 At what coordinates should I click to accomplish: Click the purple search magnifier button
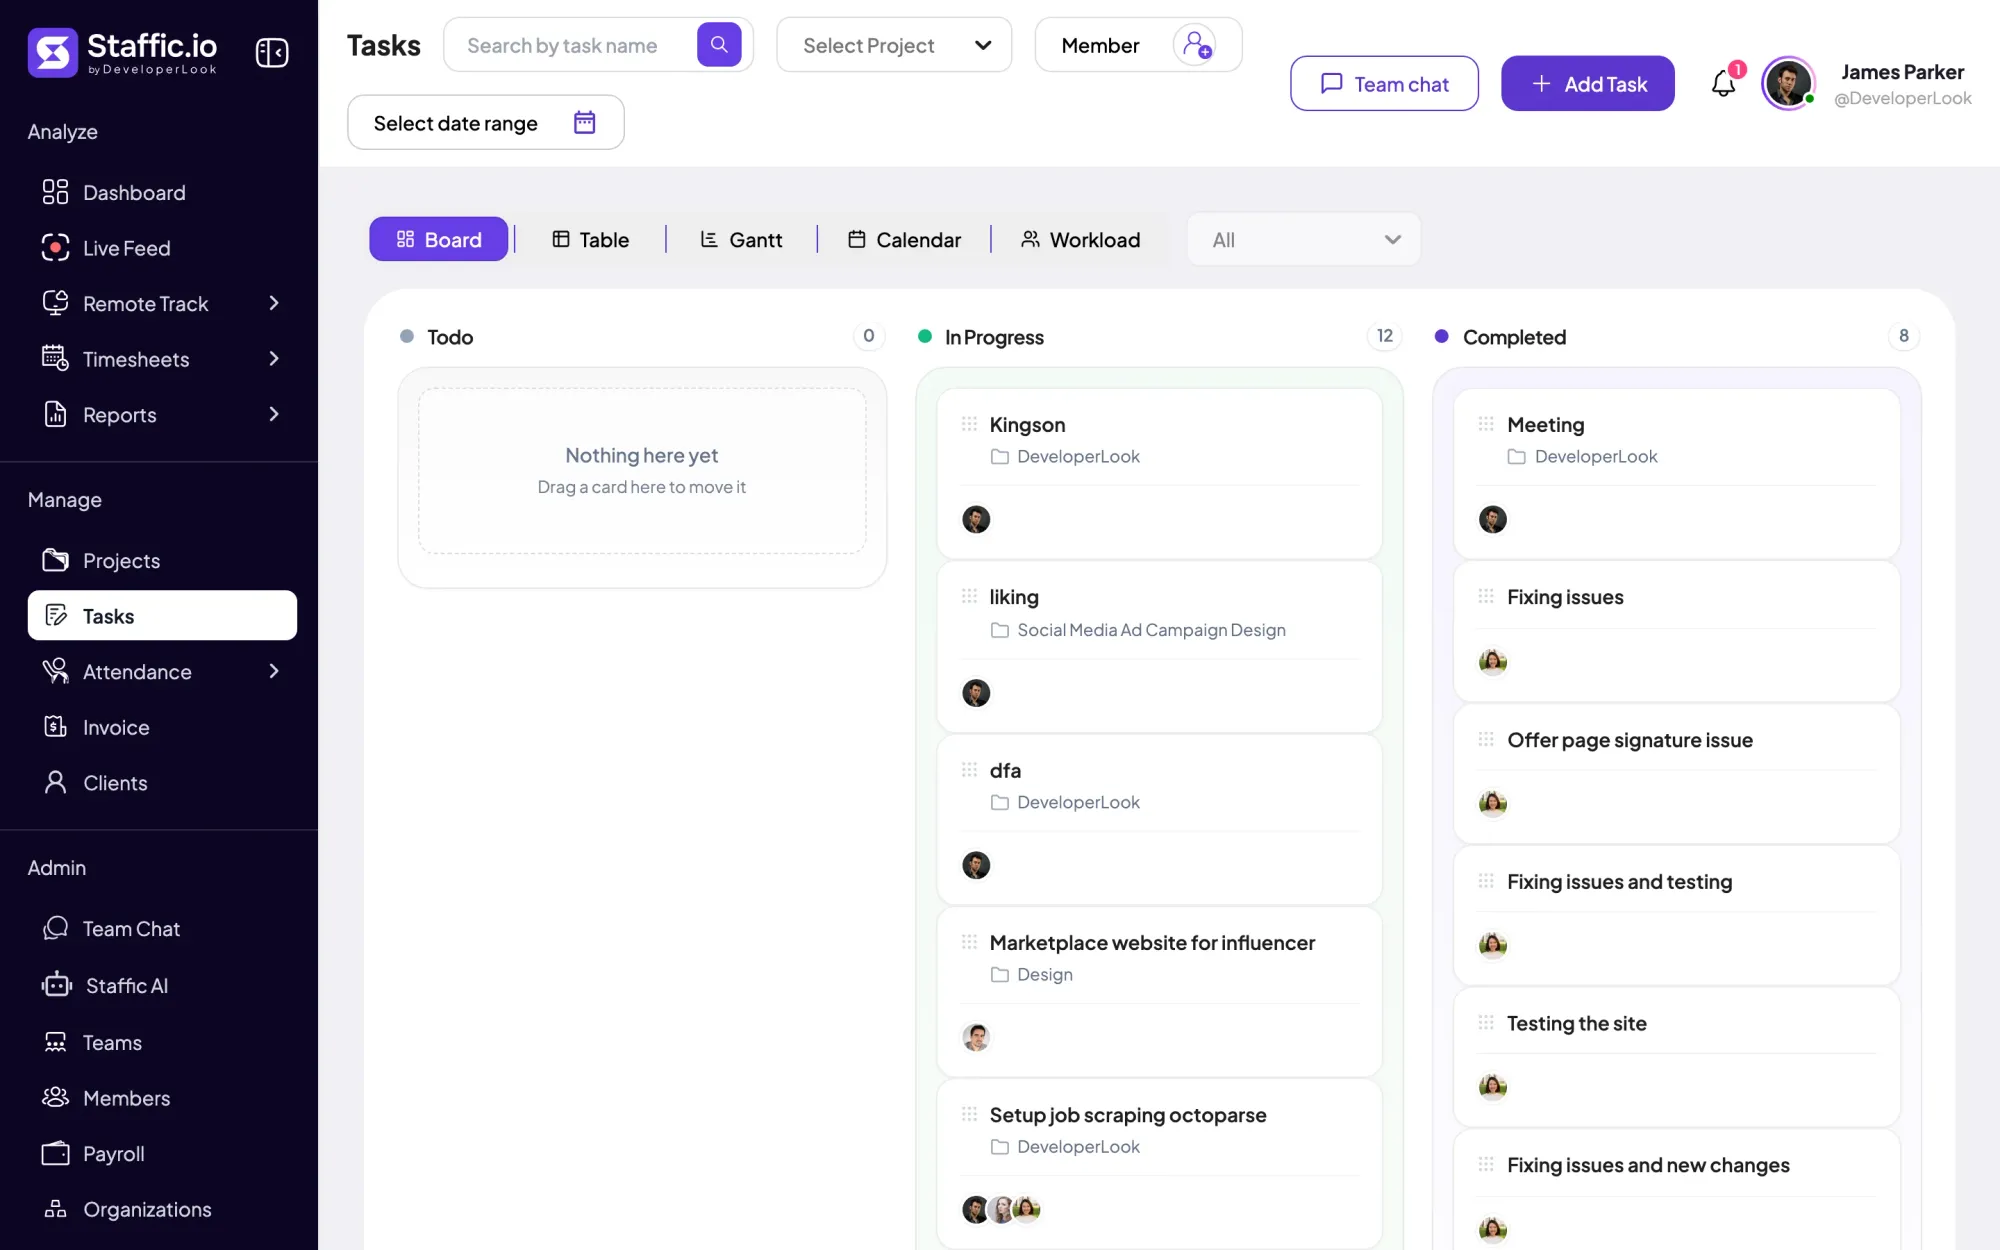719,45
